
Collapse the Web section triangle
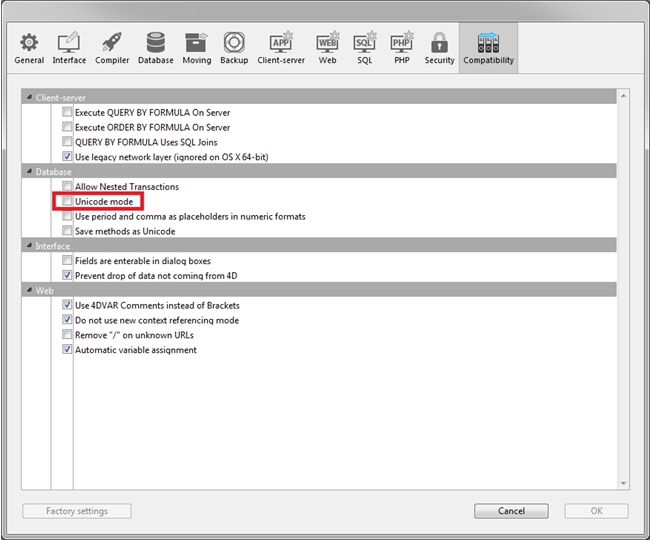pos(29,290)
